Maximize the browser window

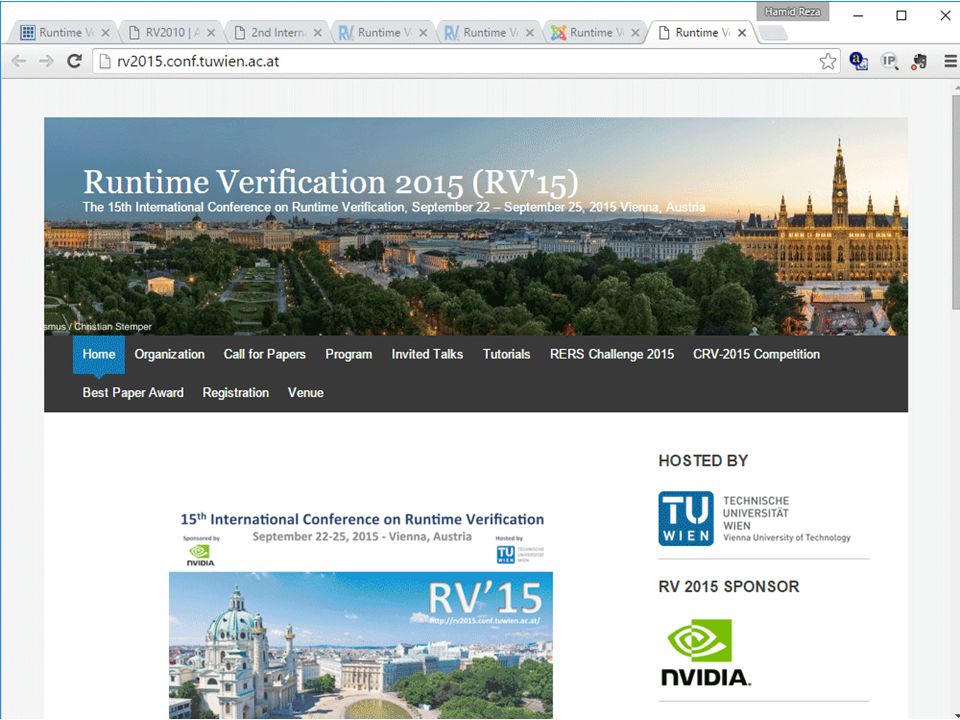point(901,15)
